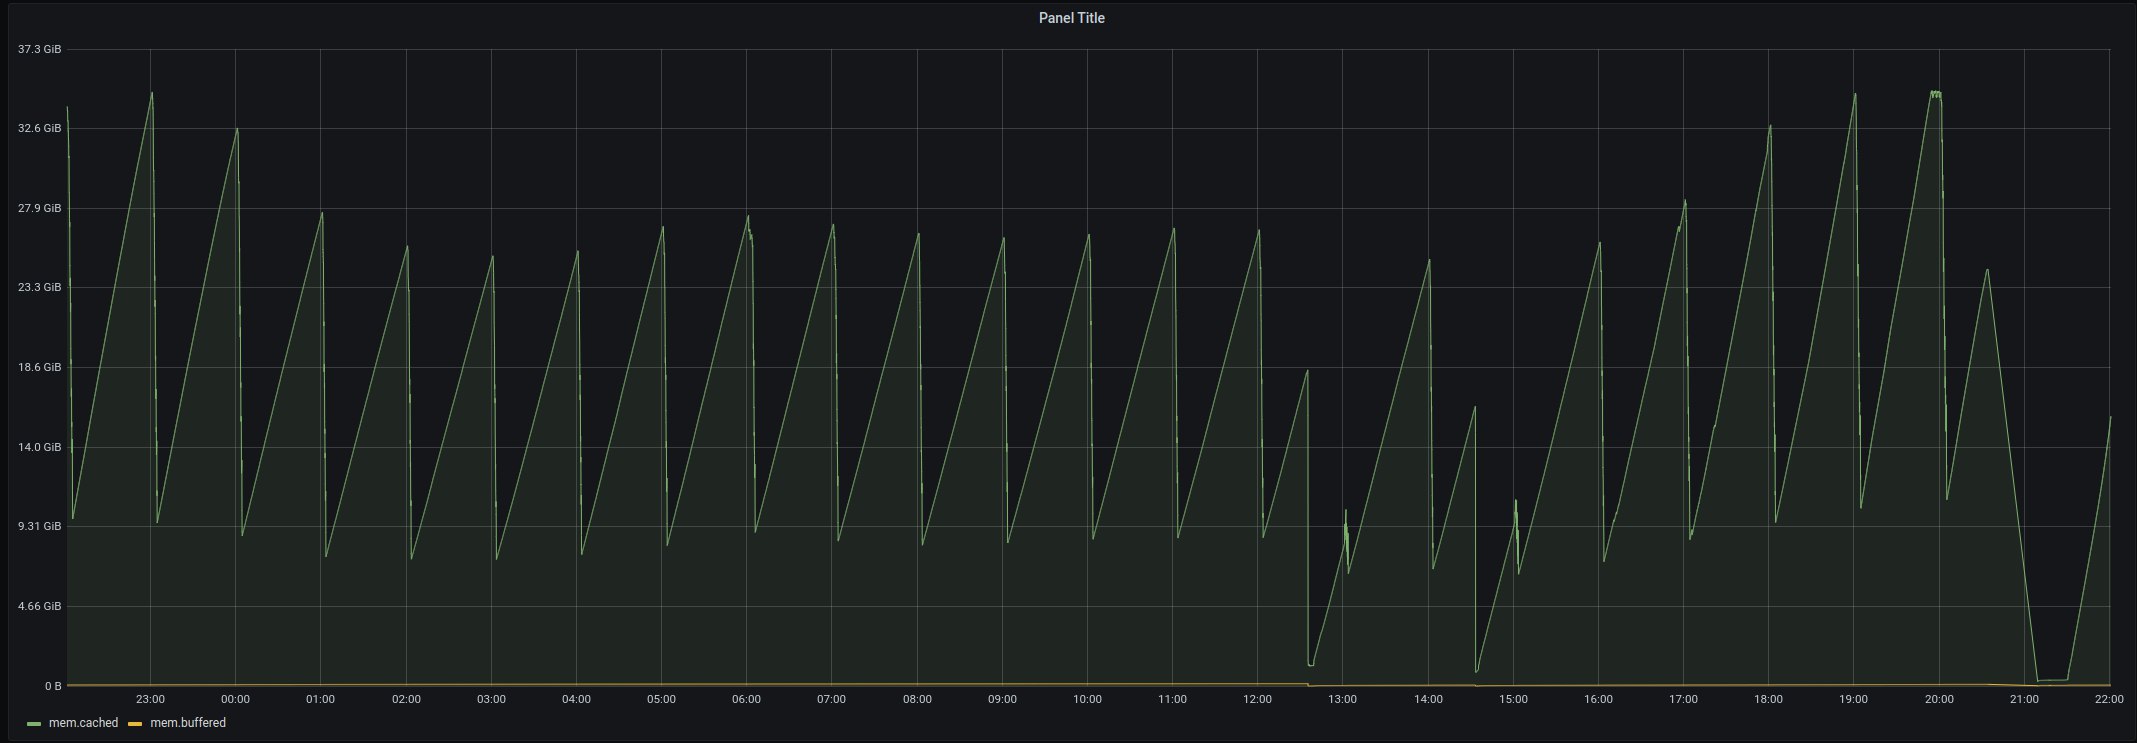Click the 08:00 time axis label
The image size is (2137, 743).
917,700
